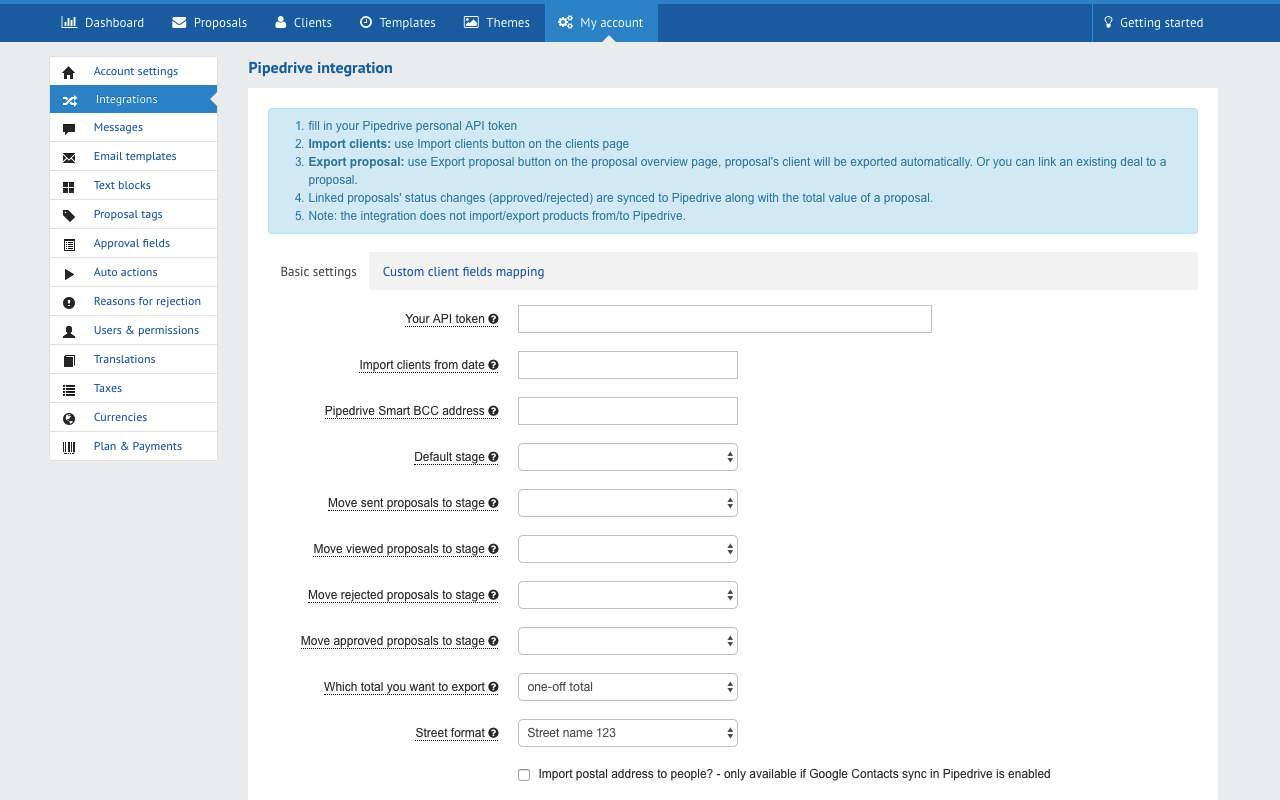Open Users & permissions in the sidebar
Image resolution: width=1280 pixels, height=800 pixels.
point(133,330)
